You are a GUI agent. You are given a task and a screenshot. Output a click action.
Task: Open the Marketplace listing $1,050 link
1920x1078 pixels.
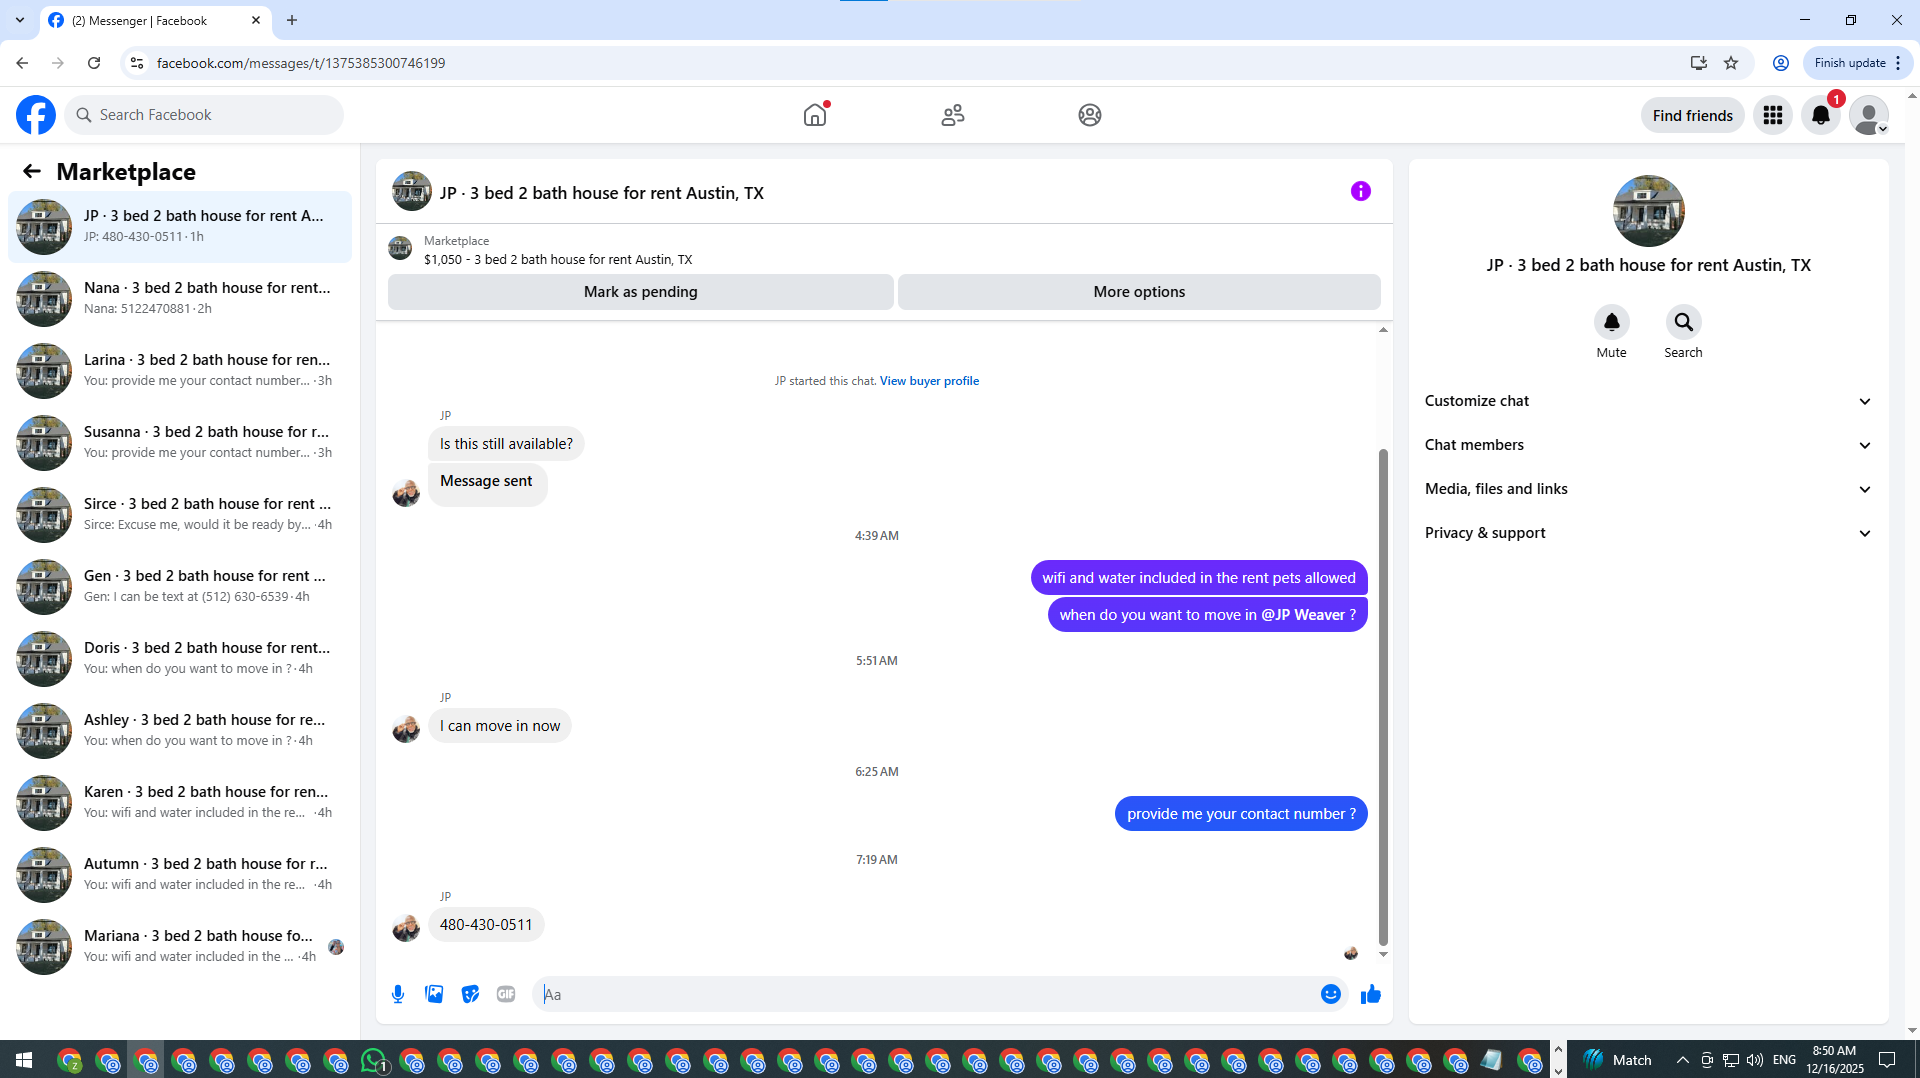tap(558, 260)
